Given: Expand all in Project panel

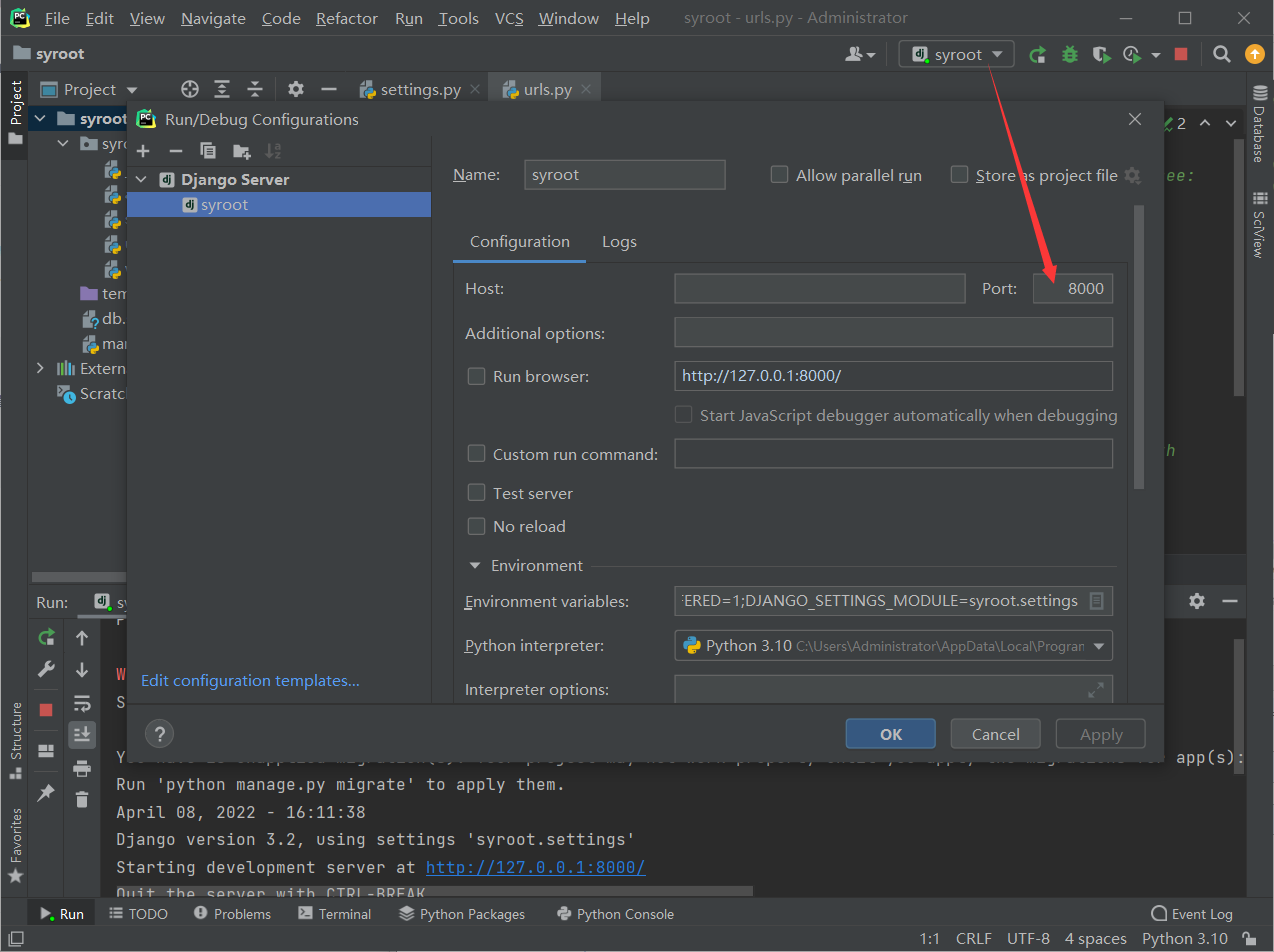Looking at the screenshot, I should point(222,89).
